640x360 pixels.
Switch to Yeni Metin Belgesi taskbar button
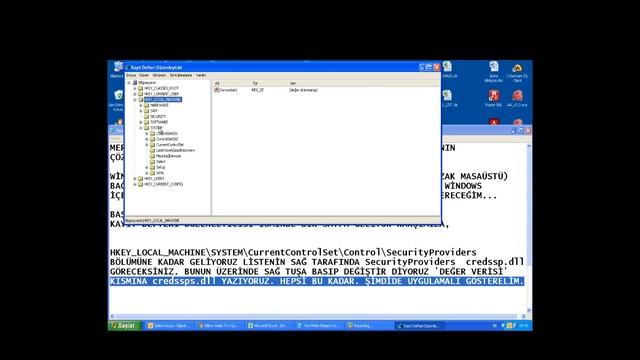[318, 326]
